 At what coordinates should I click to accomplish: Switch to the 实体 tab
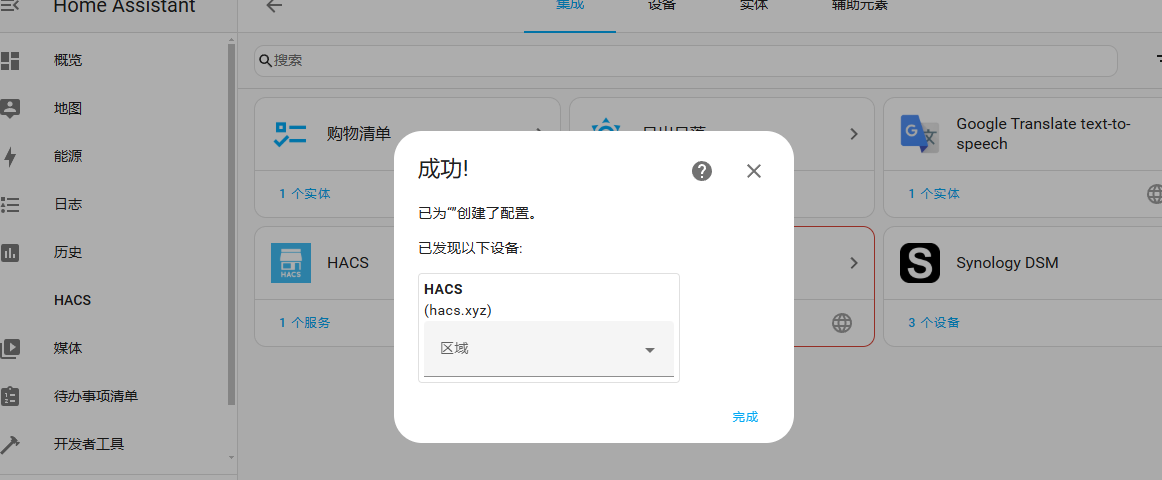click(754, 6)
